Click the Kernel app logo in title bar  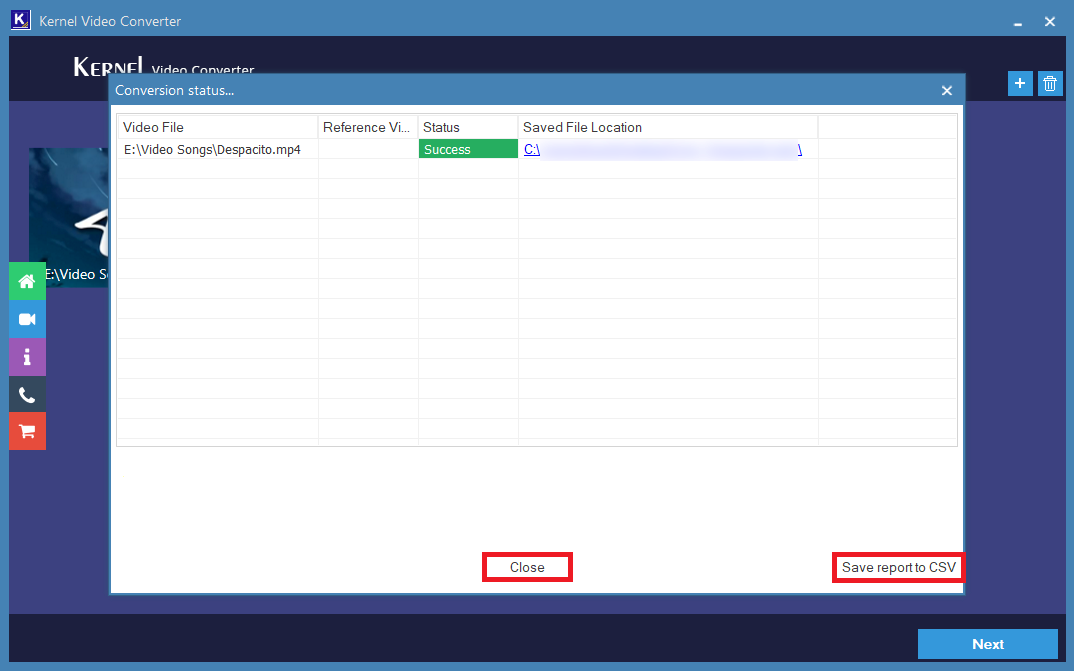point(21,20)
